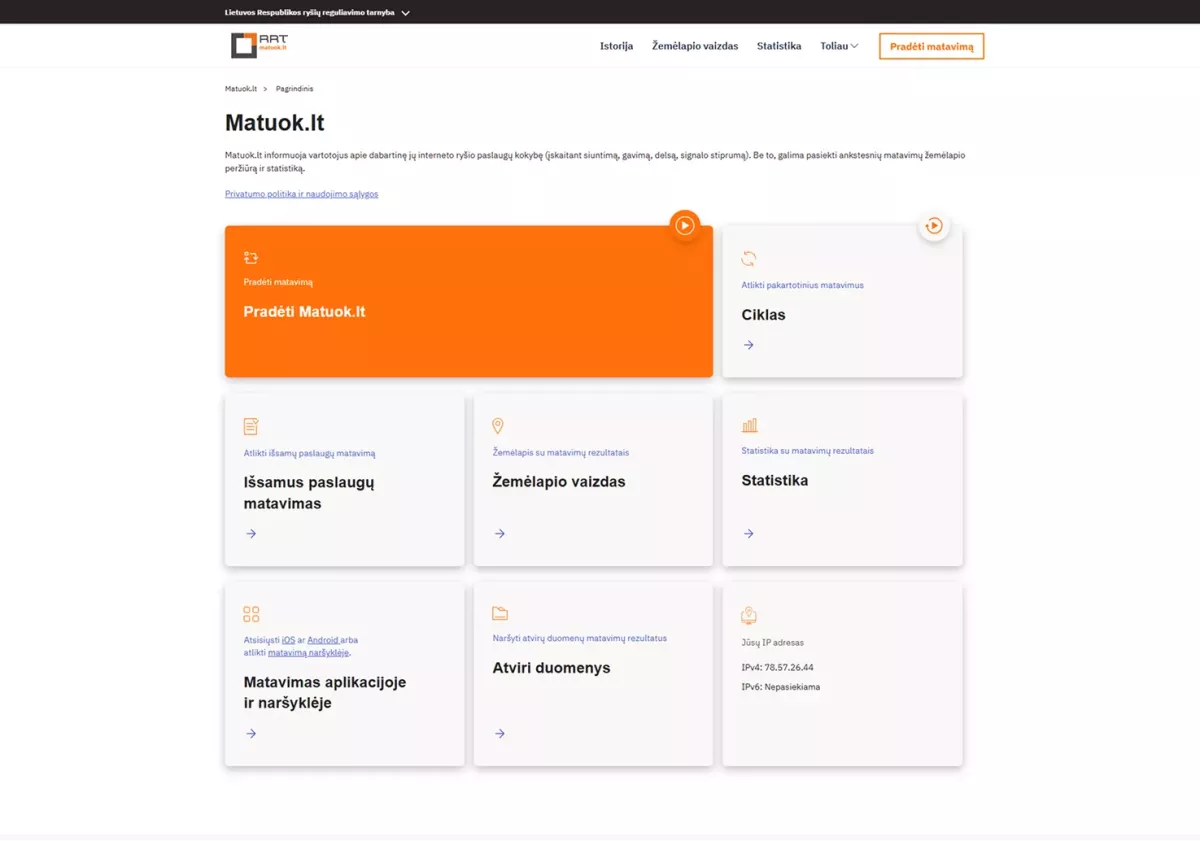
Task: Click the map pin icon on Žemėlapio vaizdas card
Action: 499,426
